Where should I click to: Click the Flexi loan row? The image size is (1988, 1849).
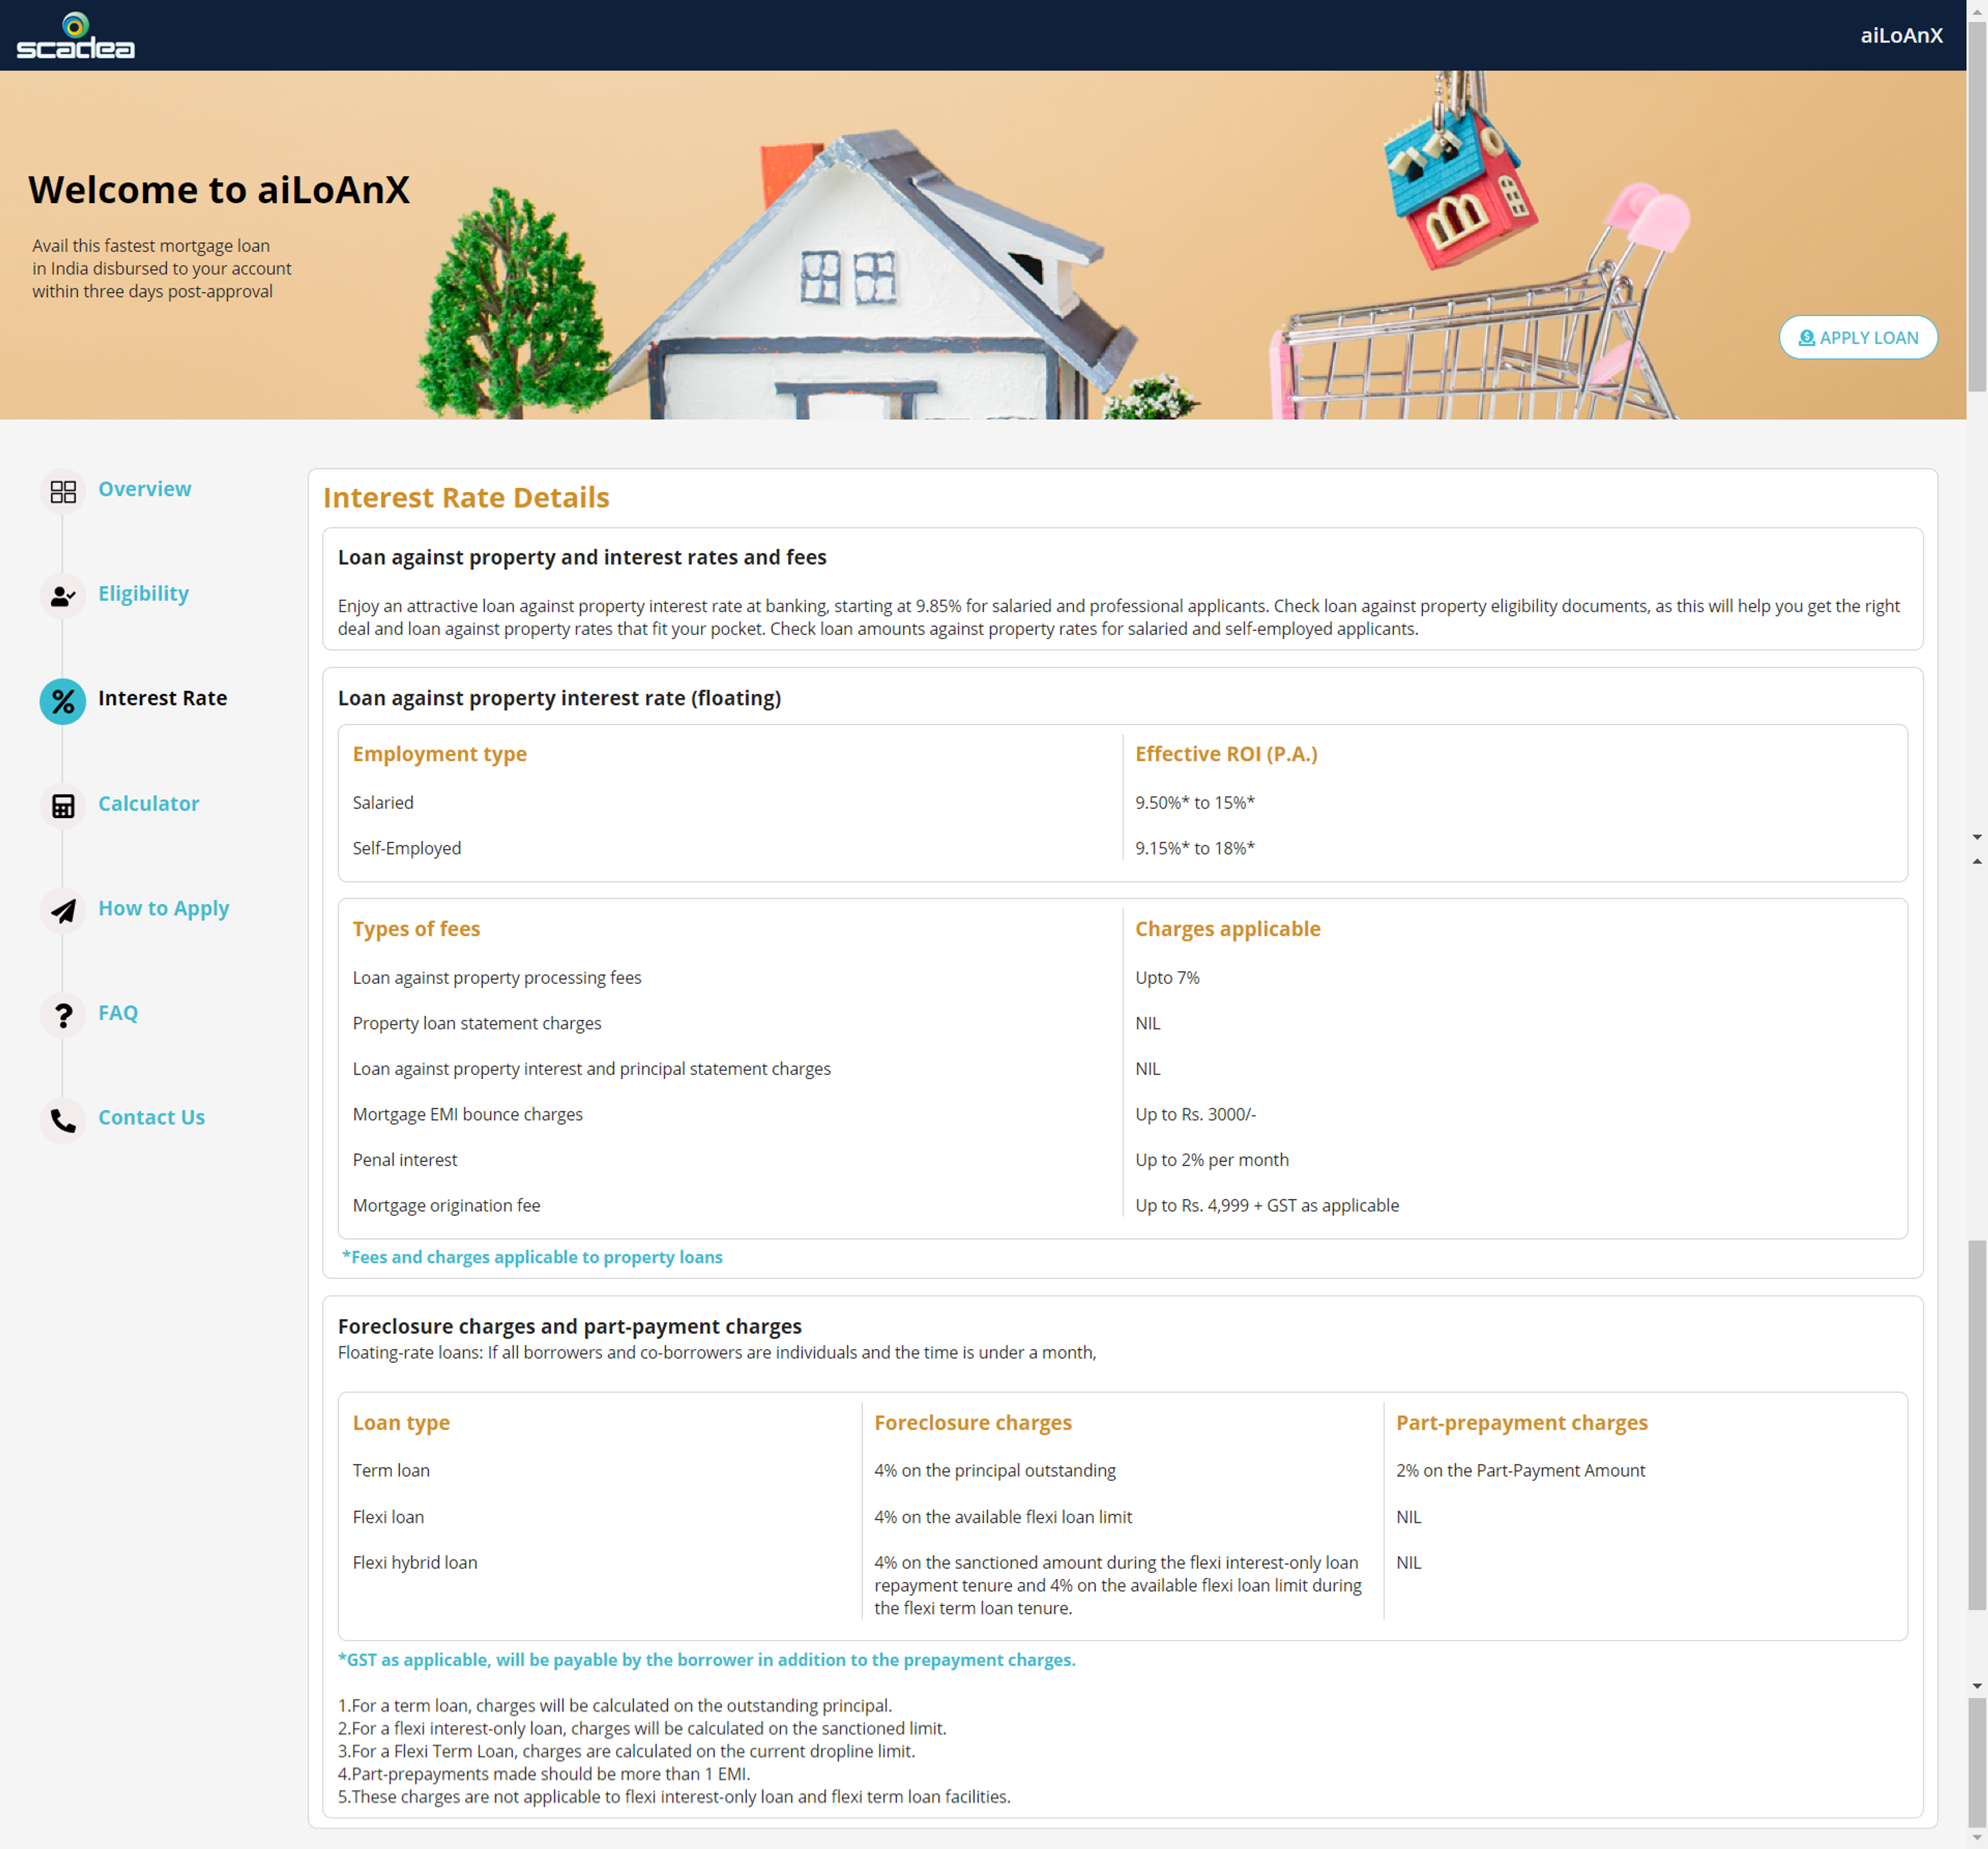tap(388, 1517)
